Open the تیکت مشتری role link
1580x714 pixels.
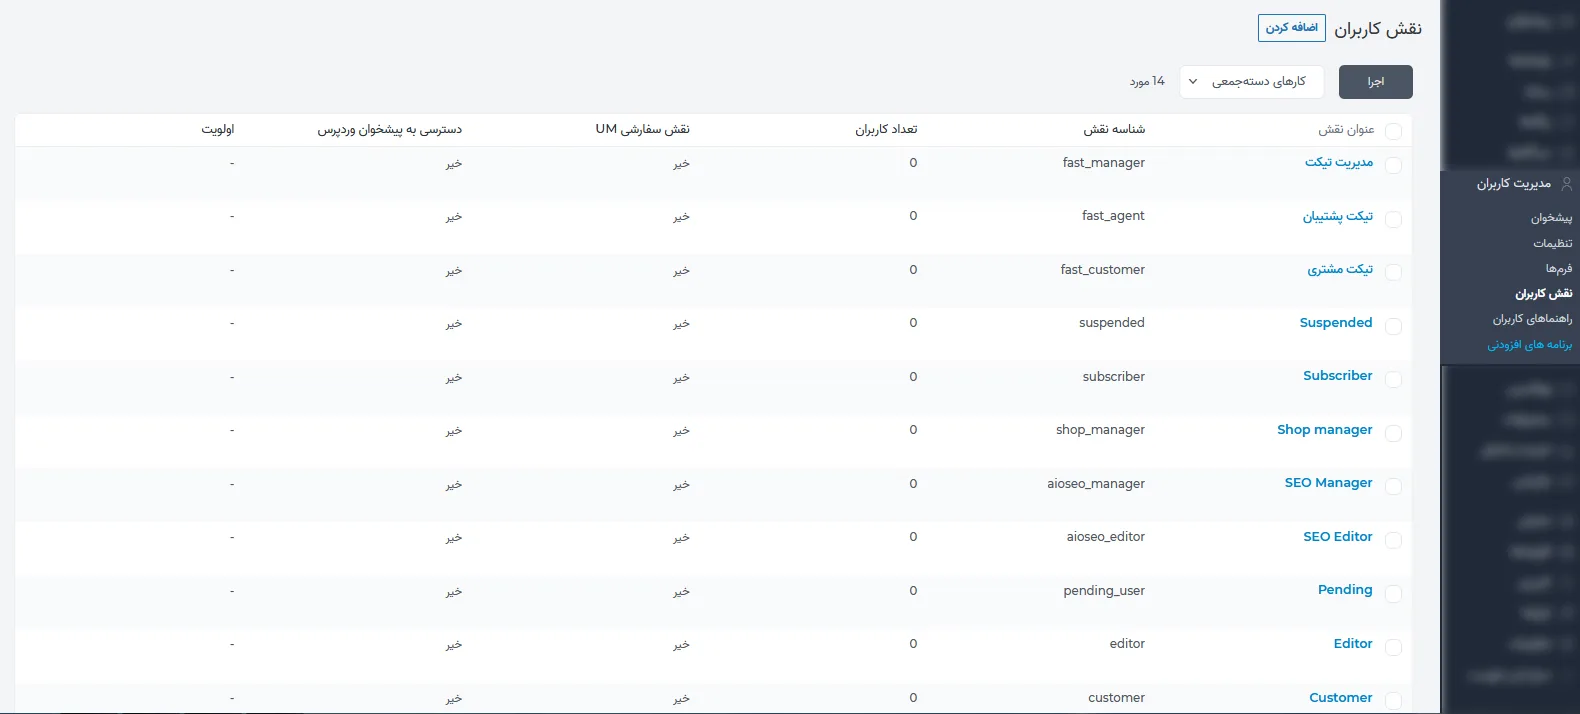click(x=1340, y=269)
